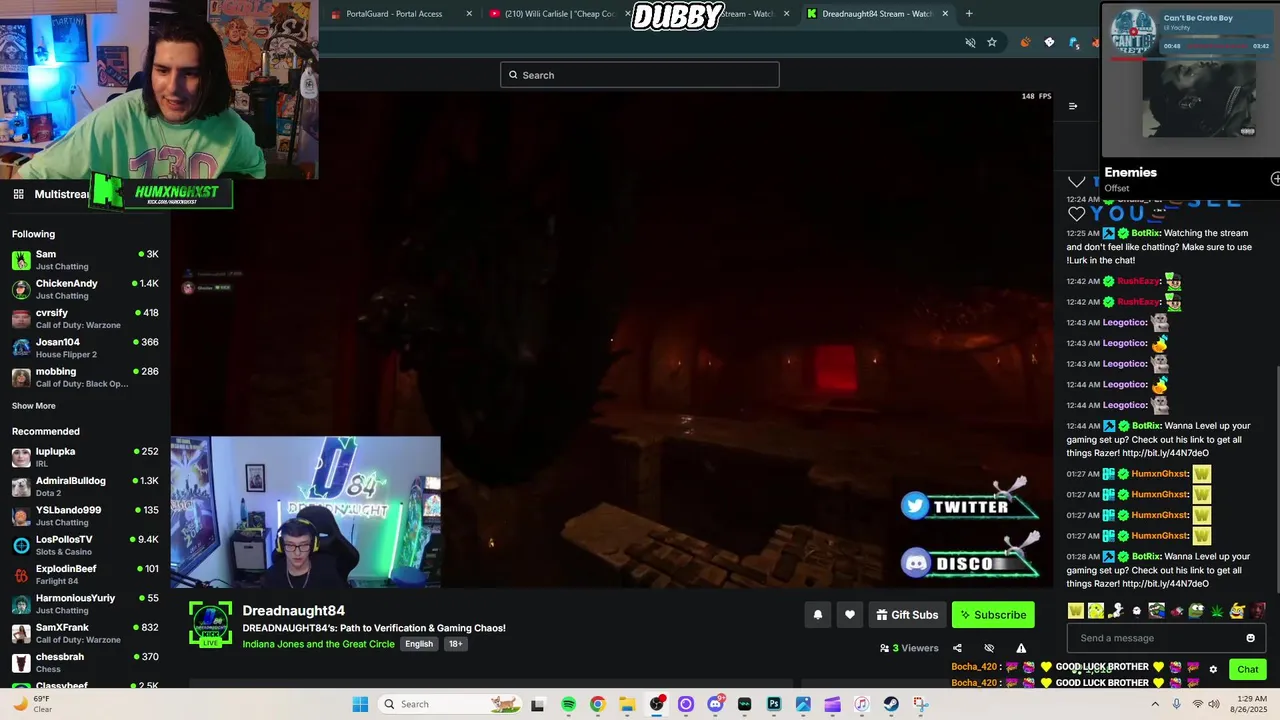The image size is (1280, 720).
Task: Click the Kick search field
Action: [640, 75]
